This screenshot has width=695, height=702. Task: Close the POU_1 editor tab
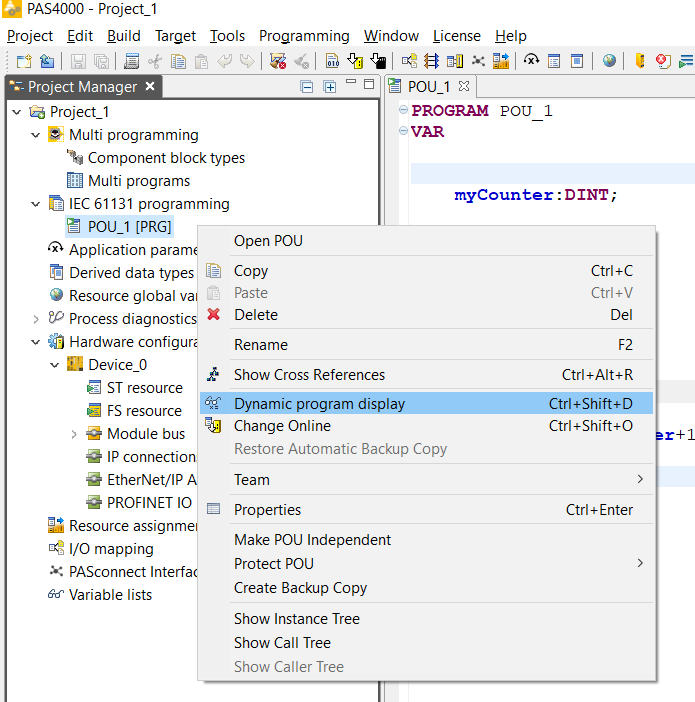(464, 86)
